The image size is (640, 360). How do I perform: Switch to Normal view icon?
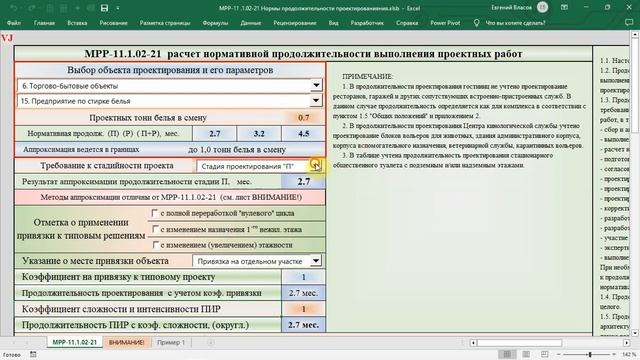507,354
